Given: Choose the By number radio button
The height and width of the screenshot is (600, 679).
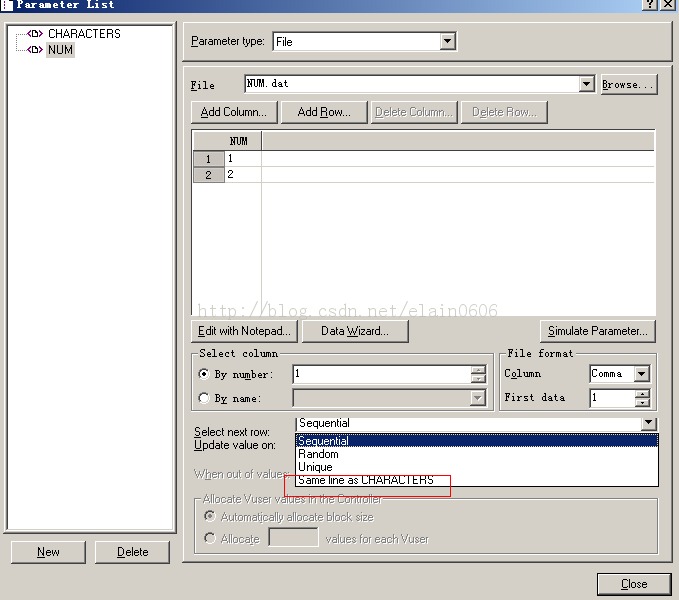Looking at the screenshot, I should click(x=206, y=375).
